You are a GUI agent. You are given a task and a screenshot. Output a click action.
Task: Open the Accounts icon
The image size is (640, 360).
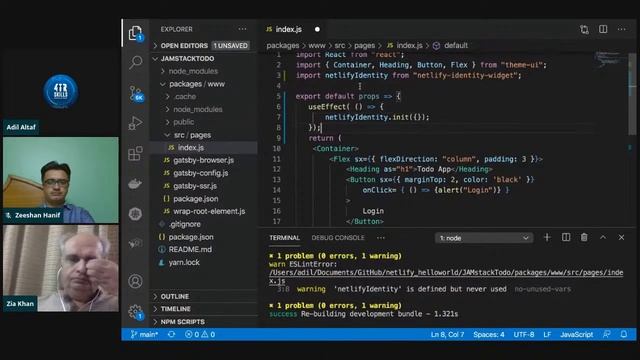[x=135, y=281]
